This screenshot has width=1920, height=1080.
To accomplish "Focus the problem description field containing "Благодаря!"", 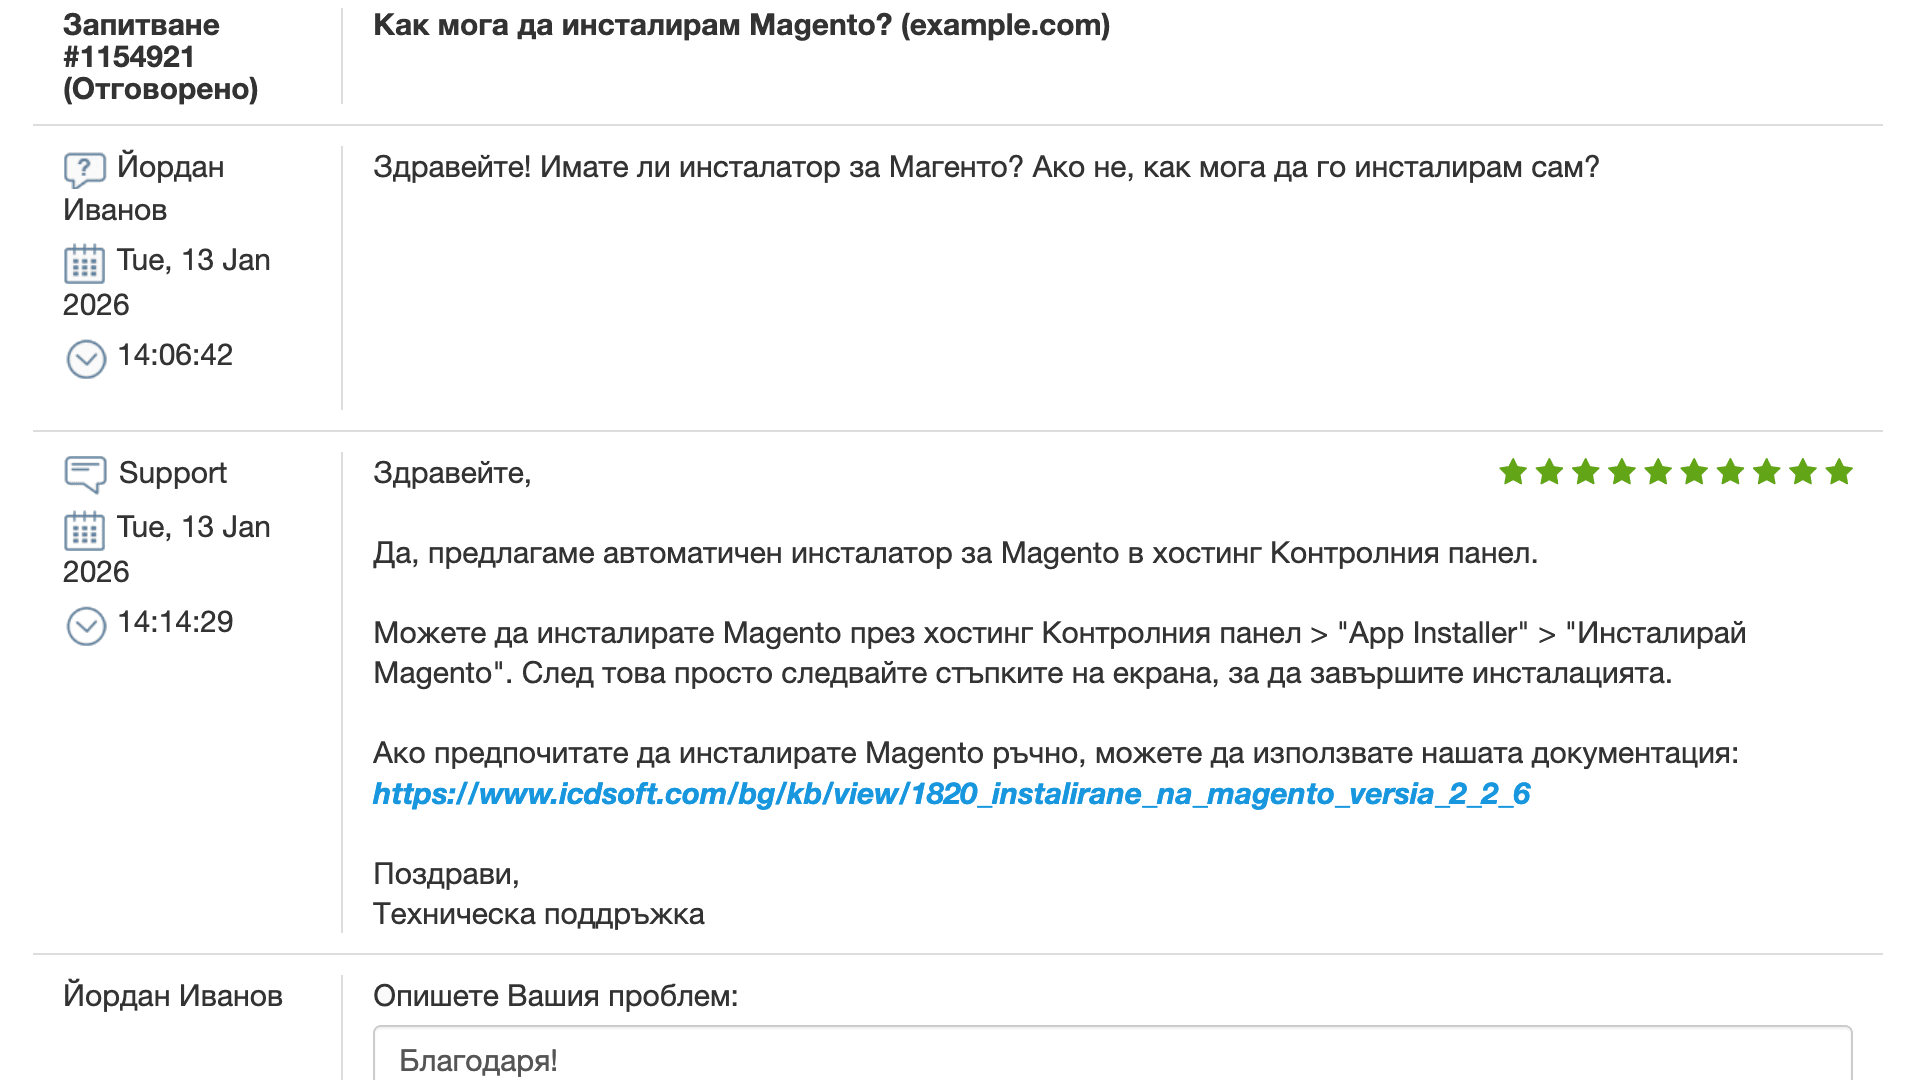I will (1112, 1058).
